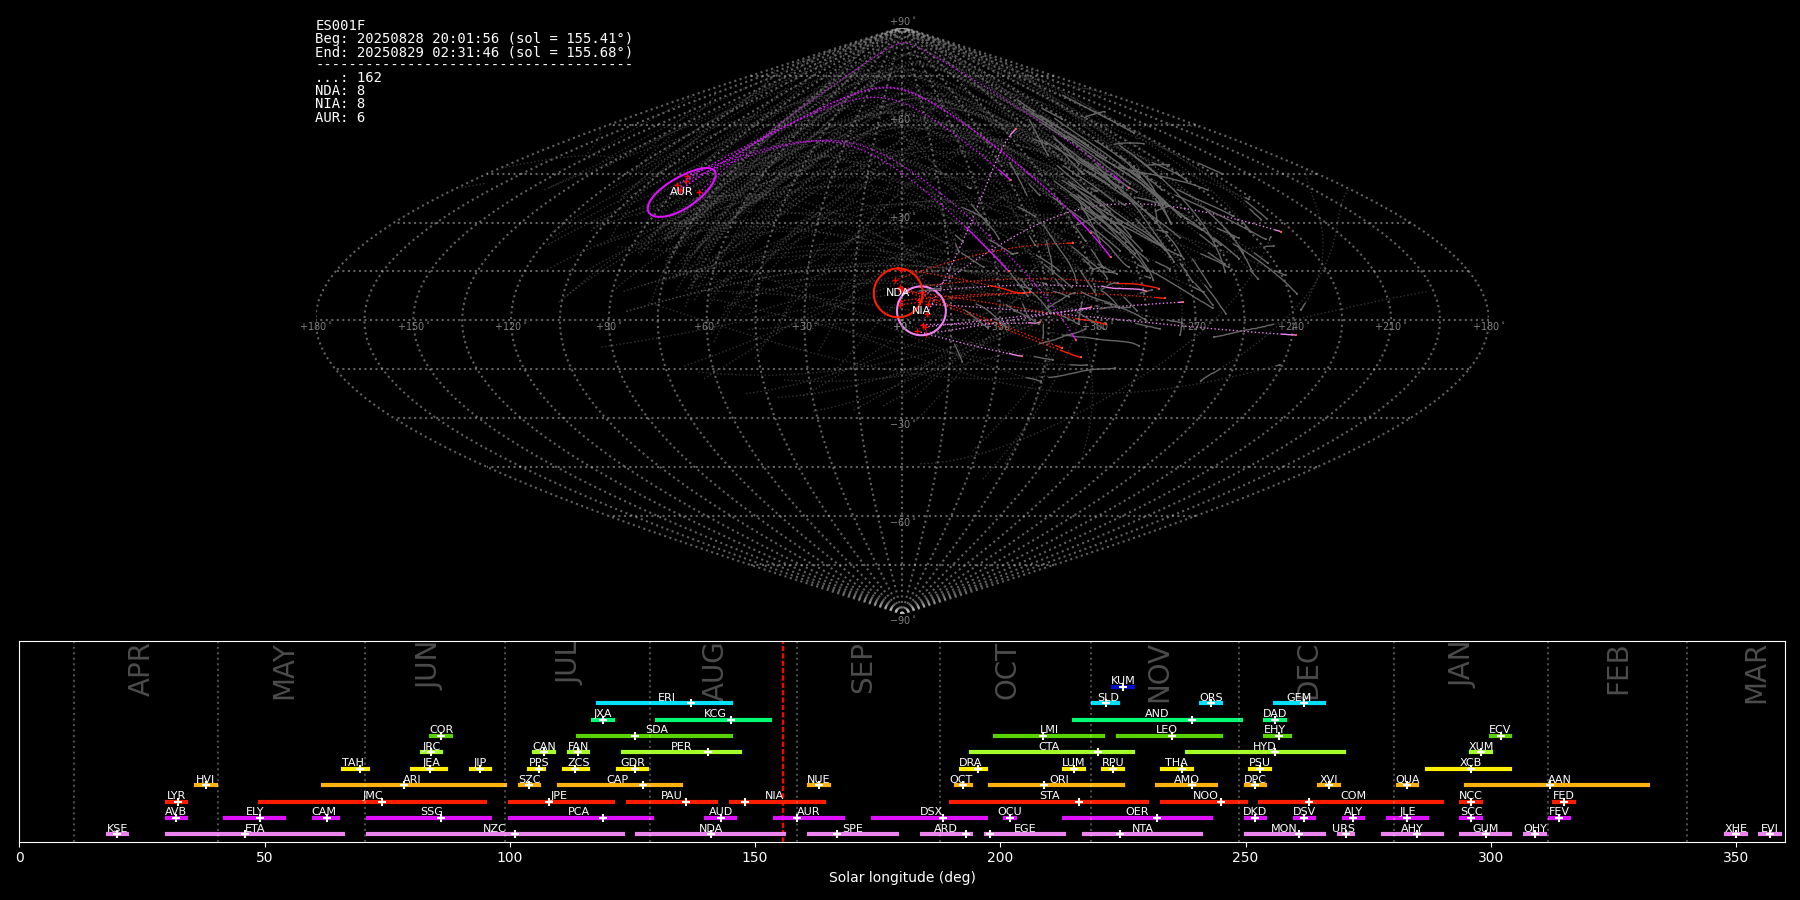The image size is (1800, 900).
Task: Click the GEM shower label in timeline
Action: pos(1299,698)
